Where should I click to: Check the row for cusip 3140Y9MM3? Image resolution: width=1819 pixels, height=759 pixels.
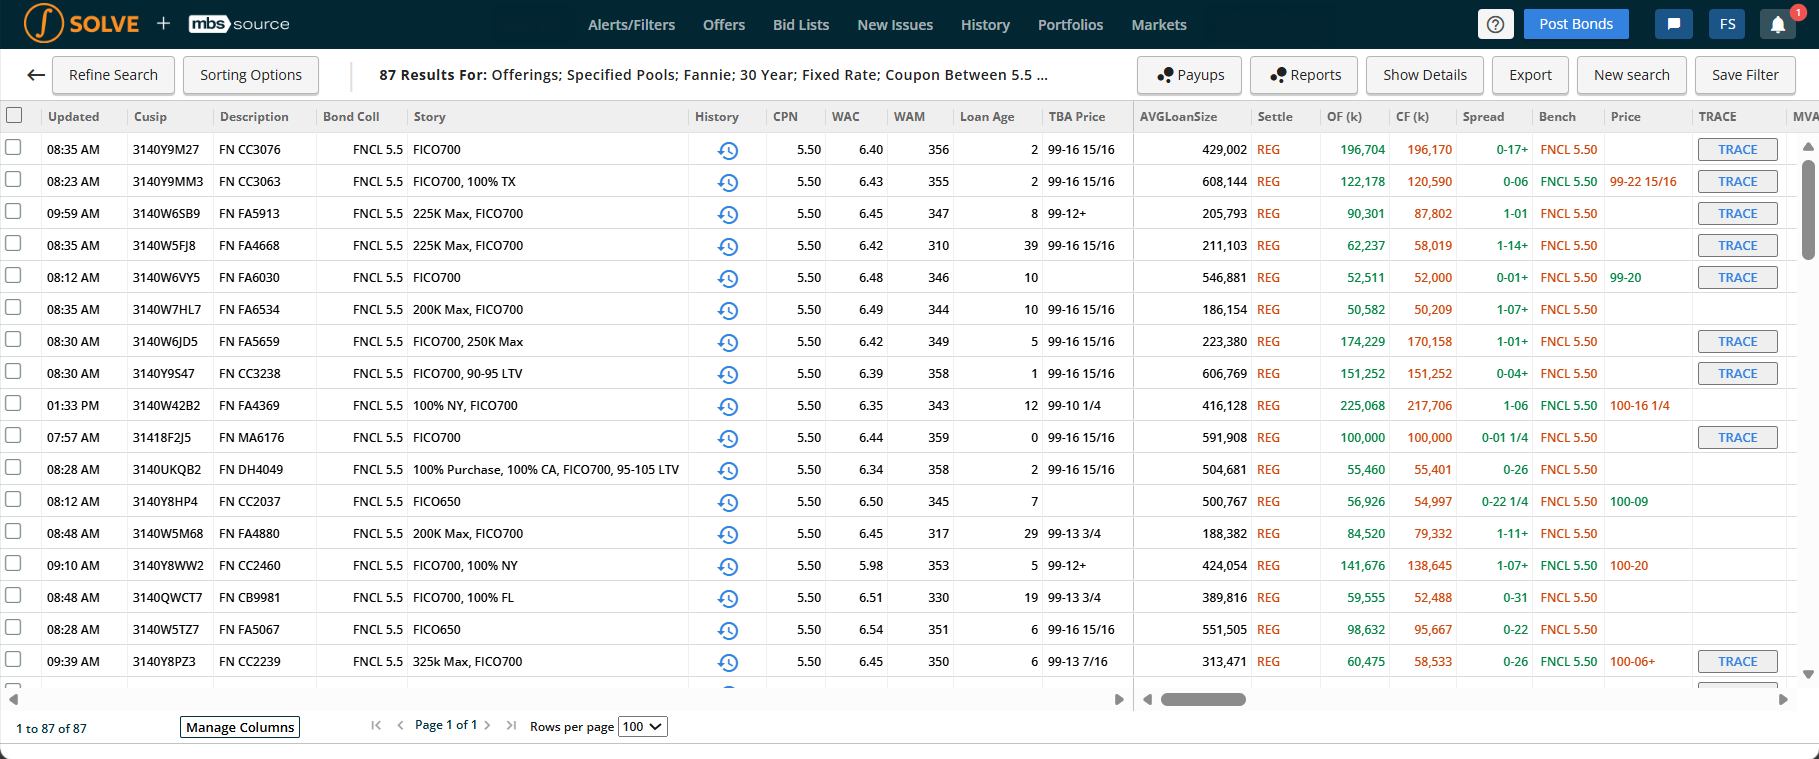pyautogui.click(x=13, y=179)
